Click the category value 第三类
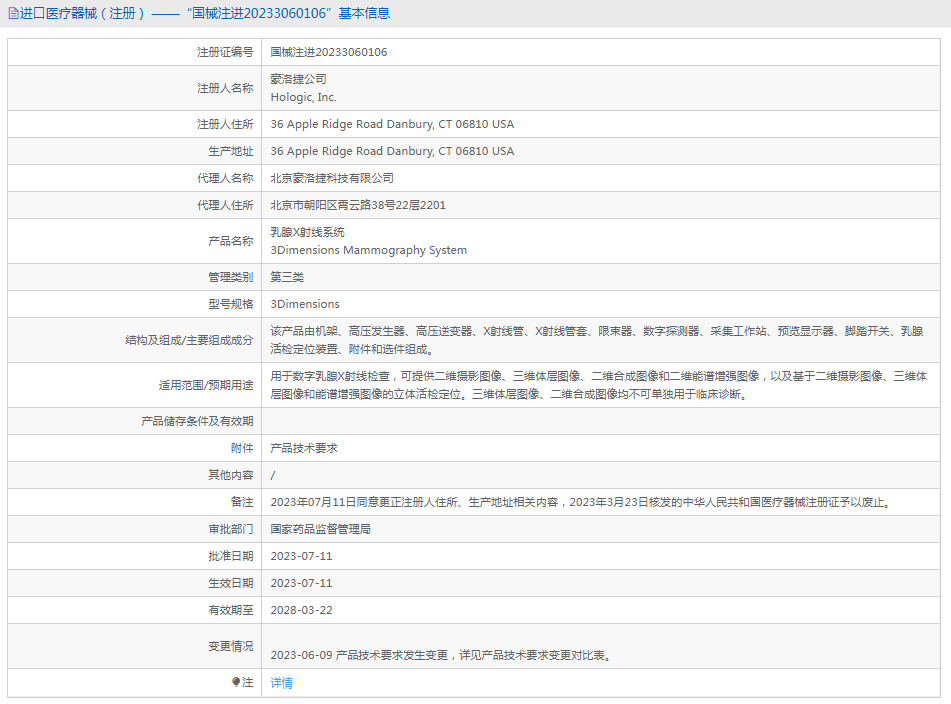The height and width of the screenshot is (704, 951). pos(287,277)
